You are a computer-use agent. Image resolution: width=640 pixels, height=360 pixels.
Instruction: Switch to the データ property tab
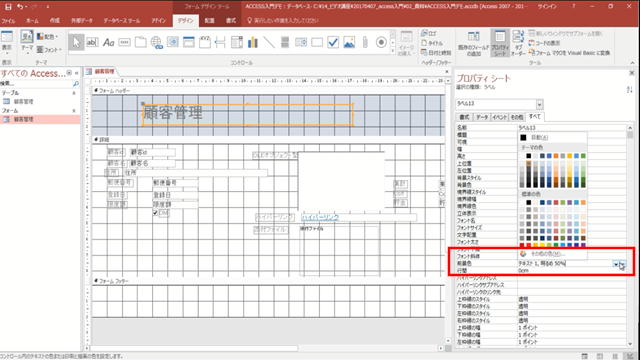click(482, 117)
